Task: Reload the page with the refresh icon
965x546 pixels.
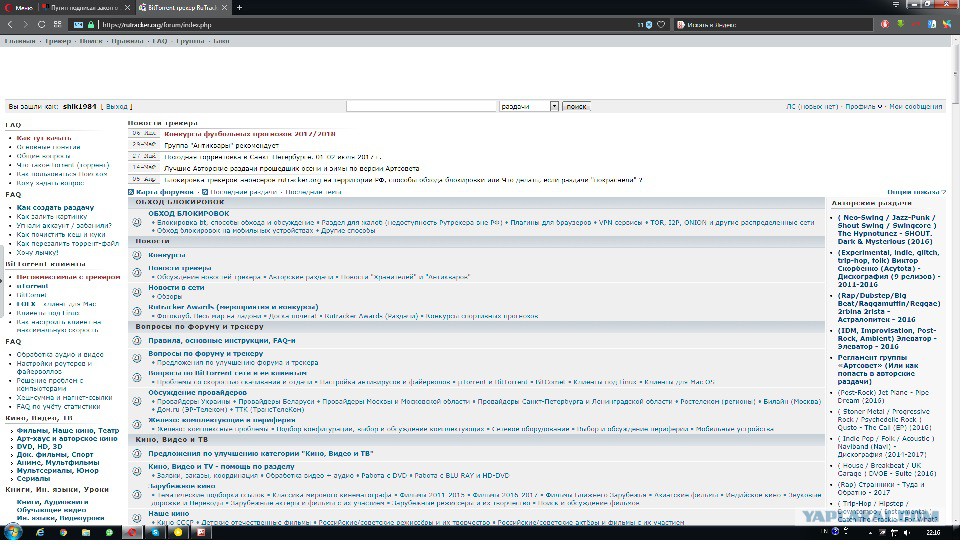Action: [x=41, y=25]
